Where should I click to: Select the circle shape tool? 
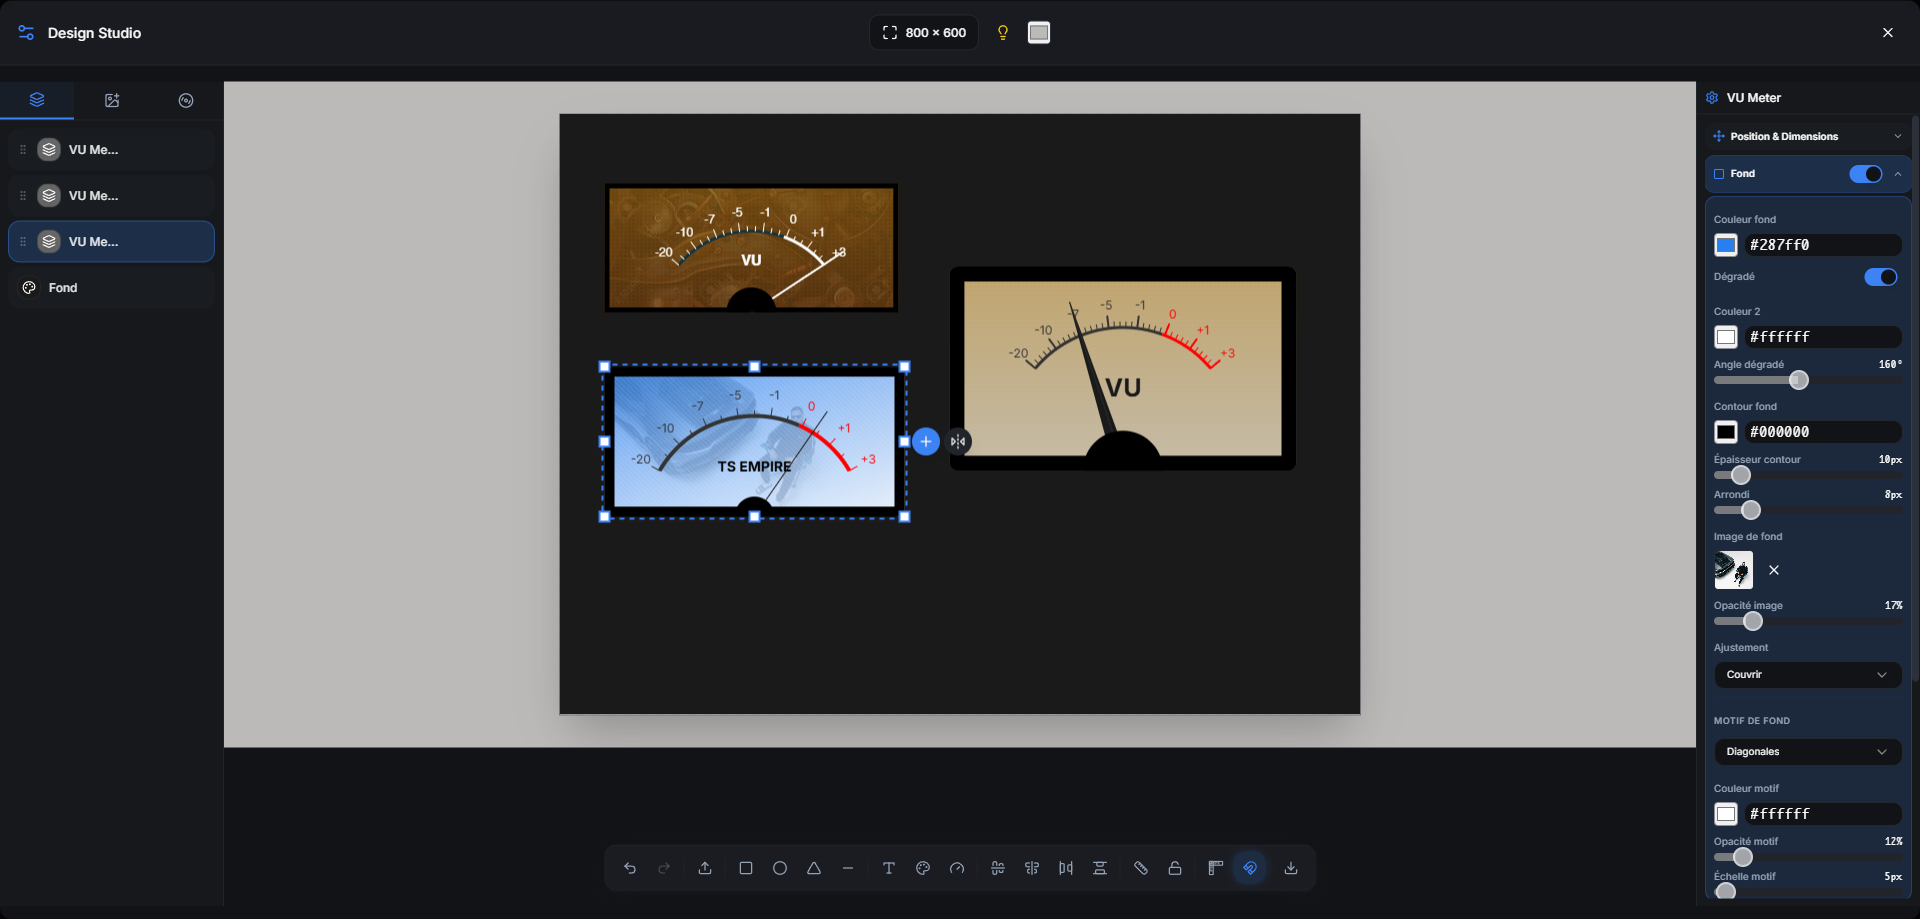click(780, 868)
